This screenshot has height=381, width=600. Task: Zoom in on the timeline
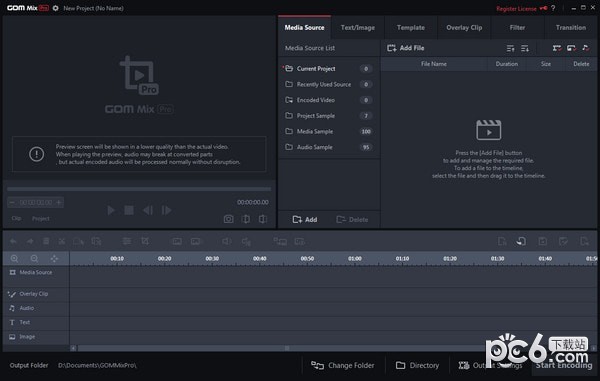[x=15, y=259]
